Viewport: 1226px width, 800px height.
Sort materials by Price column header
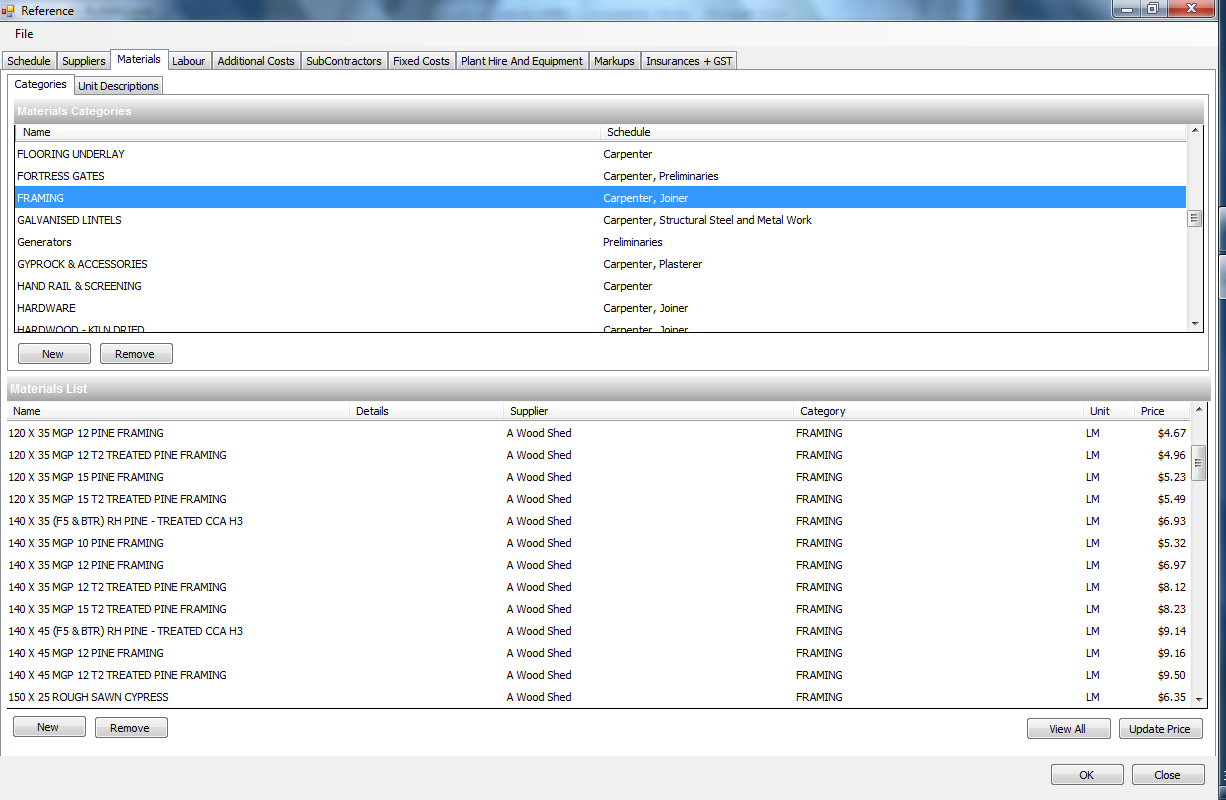point(1152,411)
